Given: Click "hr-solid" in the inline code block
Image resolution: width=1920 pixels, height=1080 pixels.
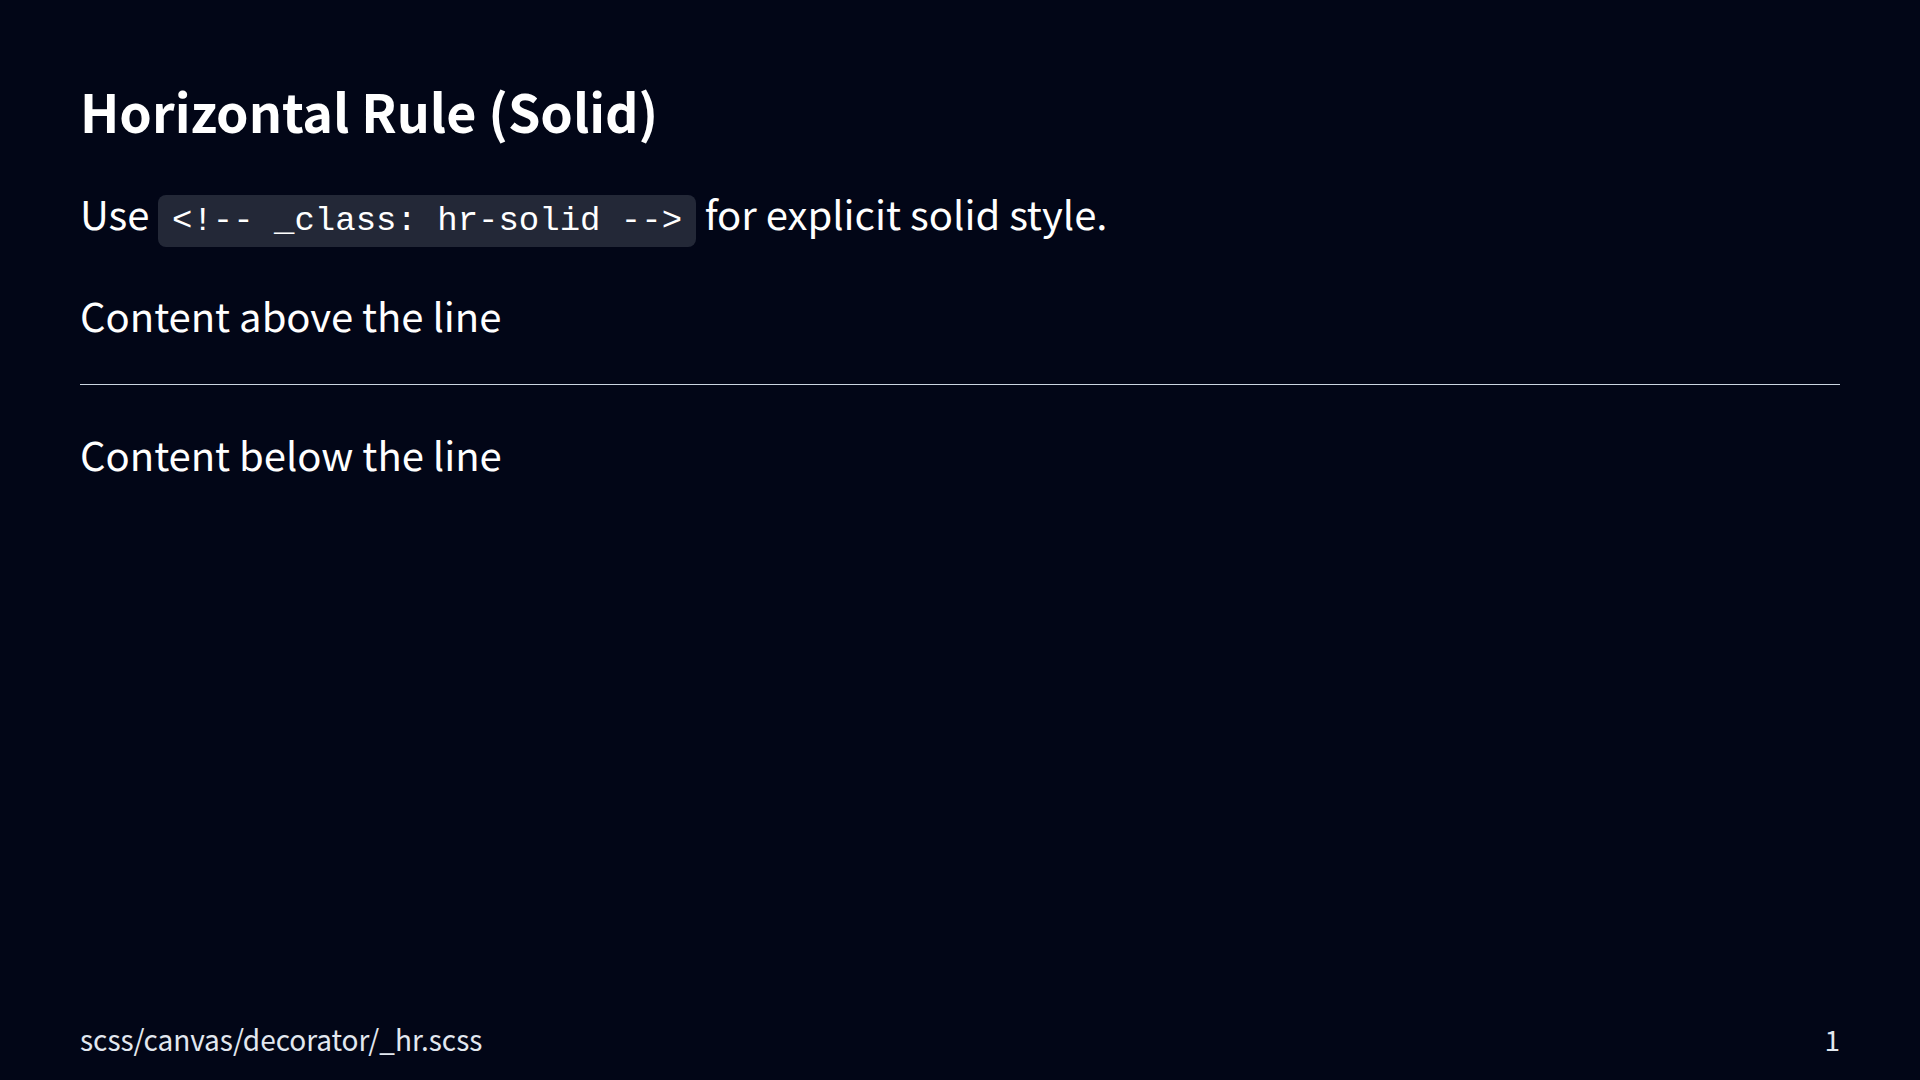Looking at the screenshot, I should (x=518, y=220).
